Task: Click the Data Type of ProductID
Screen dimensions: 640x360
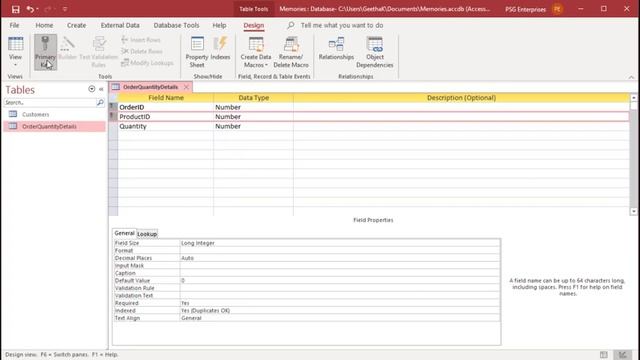Action: [253, 117]
